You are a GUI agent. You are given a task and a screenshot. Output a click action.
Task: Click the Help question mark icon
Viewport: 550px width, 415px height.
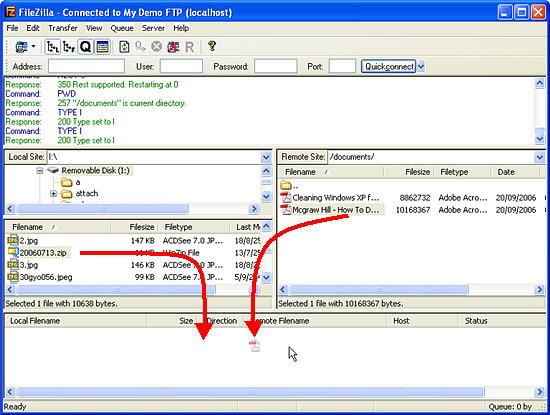(212, 46)
